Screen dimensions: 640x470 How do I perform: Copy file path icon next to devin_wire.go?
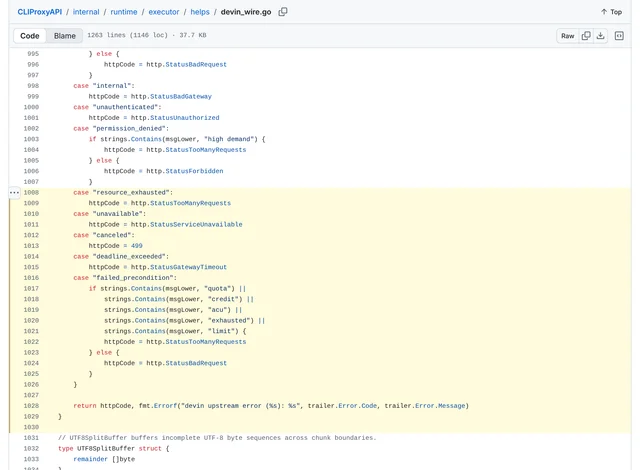(x=282, y=12)
